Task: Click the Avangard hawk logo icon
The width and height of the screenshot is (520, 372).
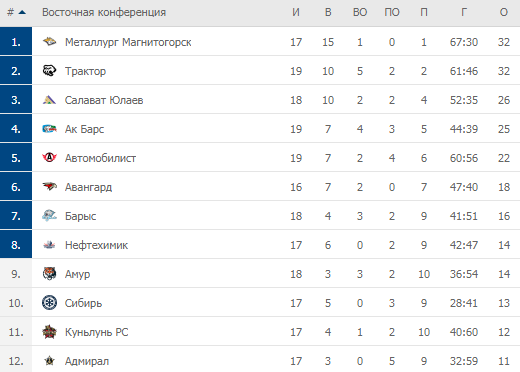Action: [x=49, y=186]
